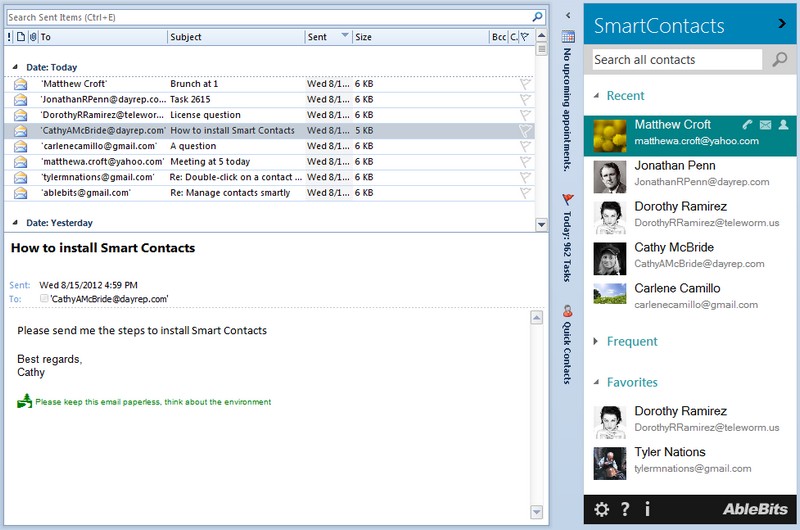Collapse the Favorites section
Image resolution: width=800 pixels, height=530 pixels.
tap(596, 382)
